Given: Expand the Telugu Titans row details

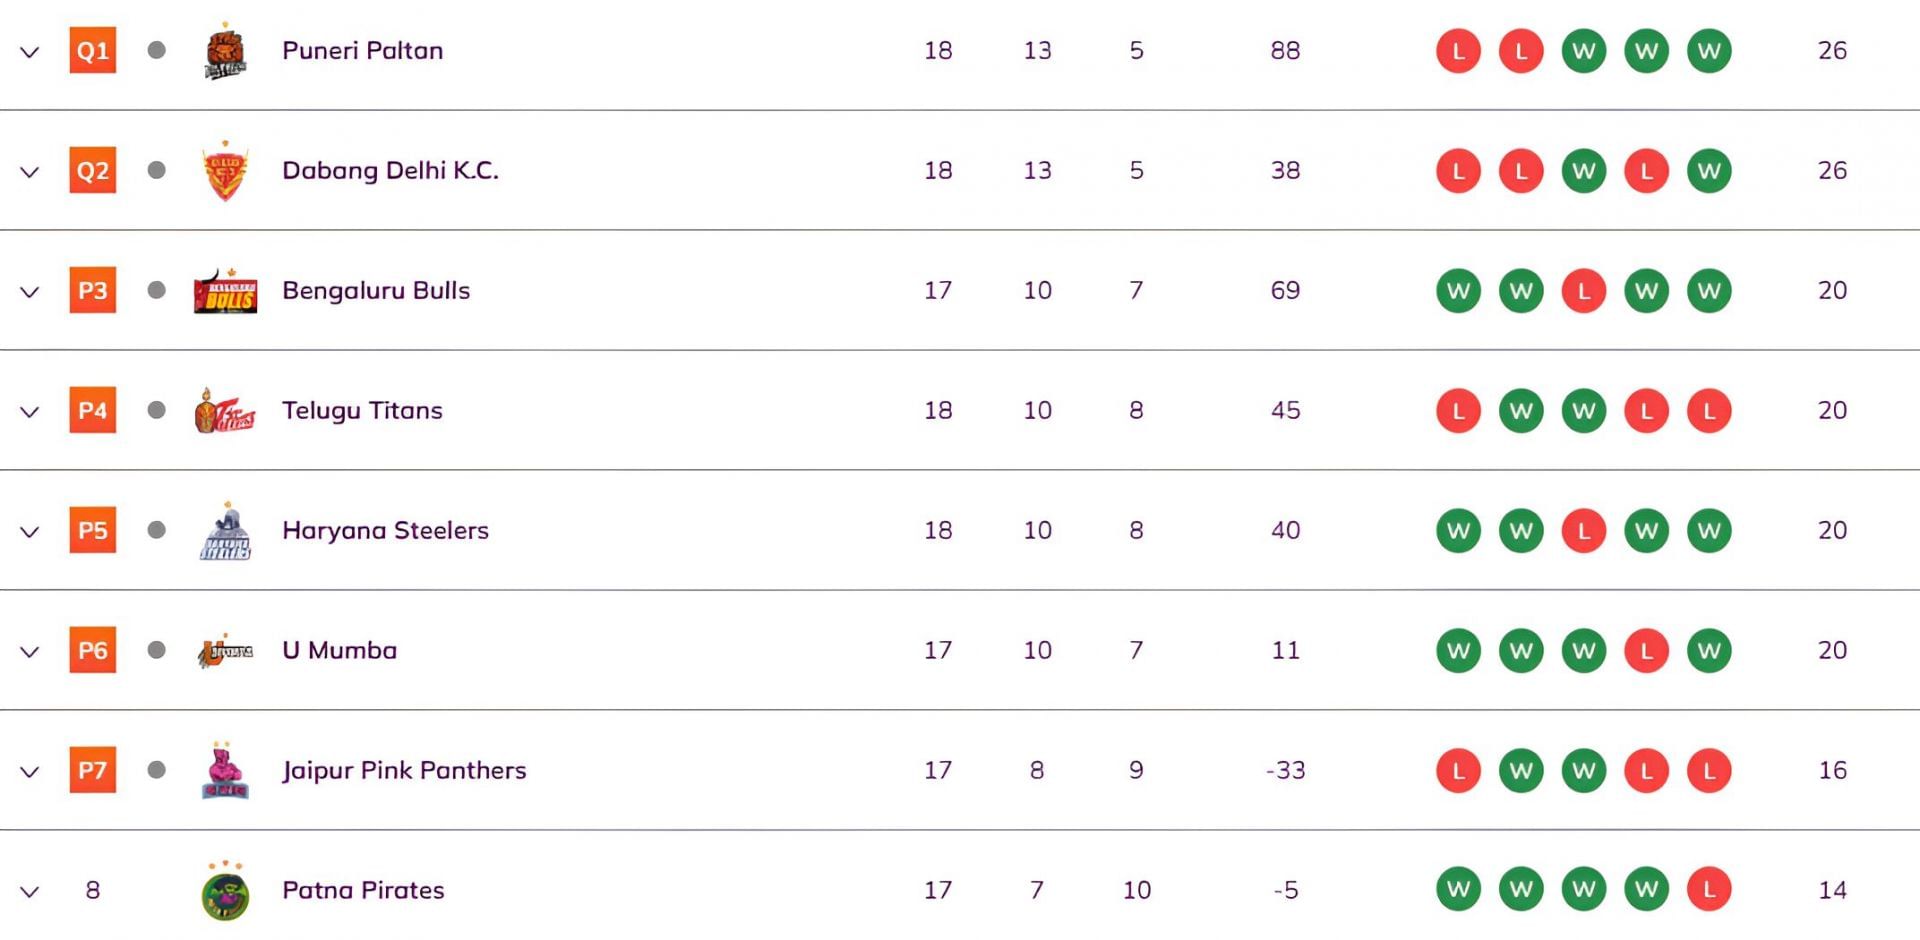Looking at the screenshot, I should [30, 412].
